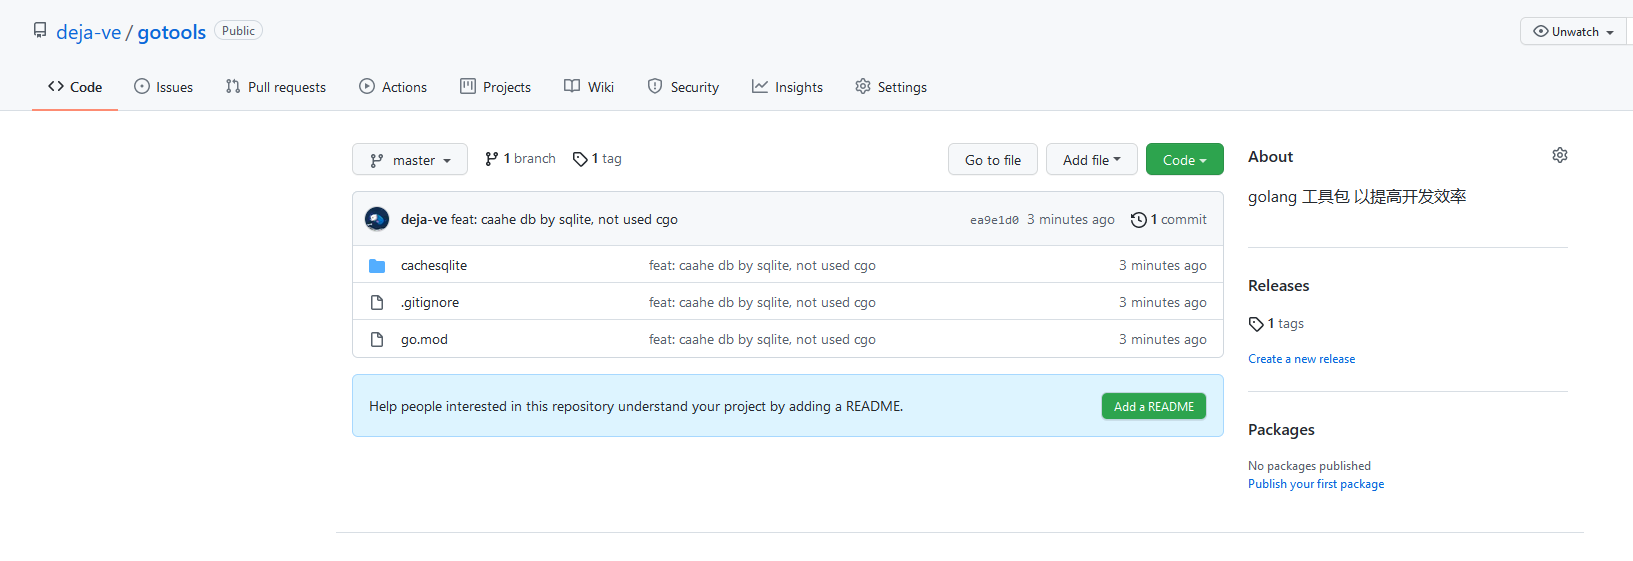The width and height of the screenshot is (1633, 561).
Task: Open the Publish your first package link
Action: point(1315,484)
